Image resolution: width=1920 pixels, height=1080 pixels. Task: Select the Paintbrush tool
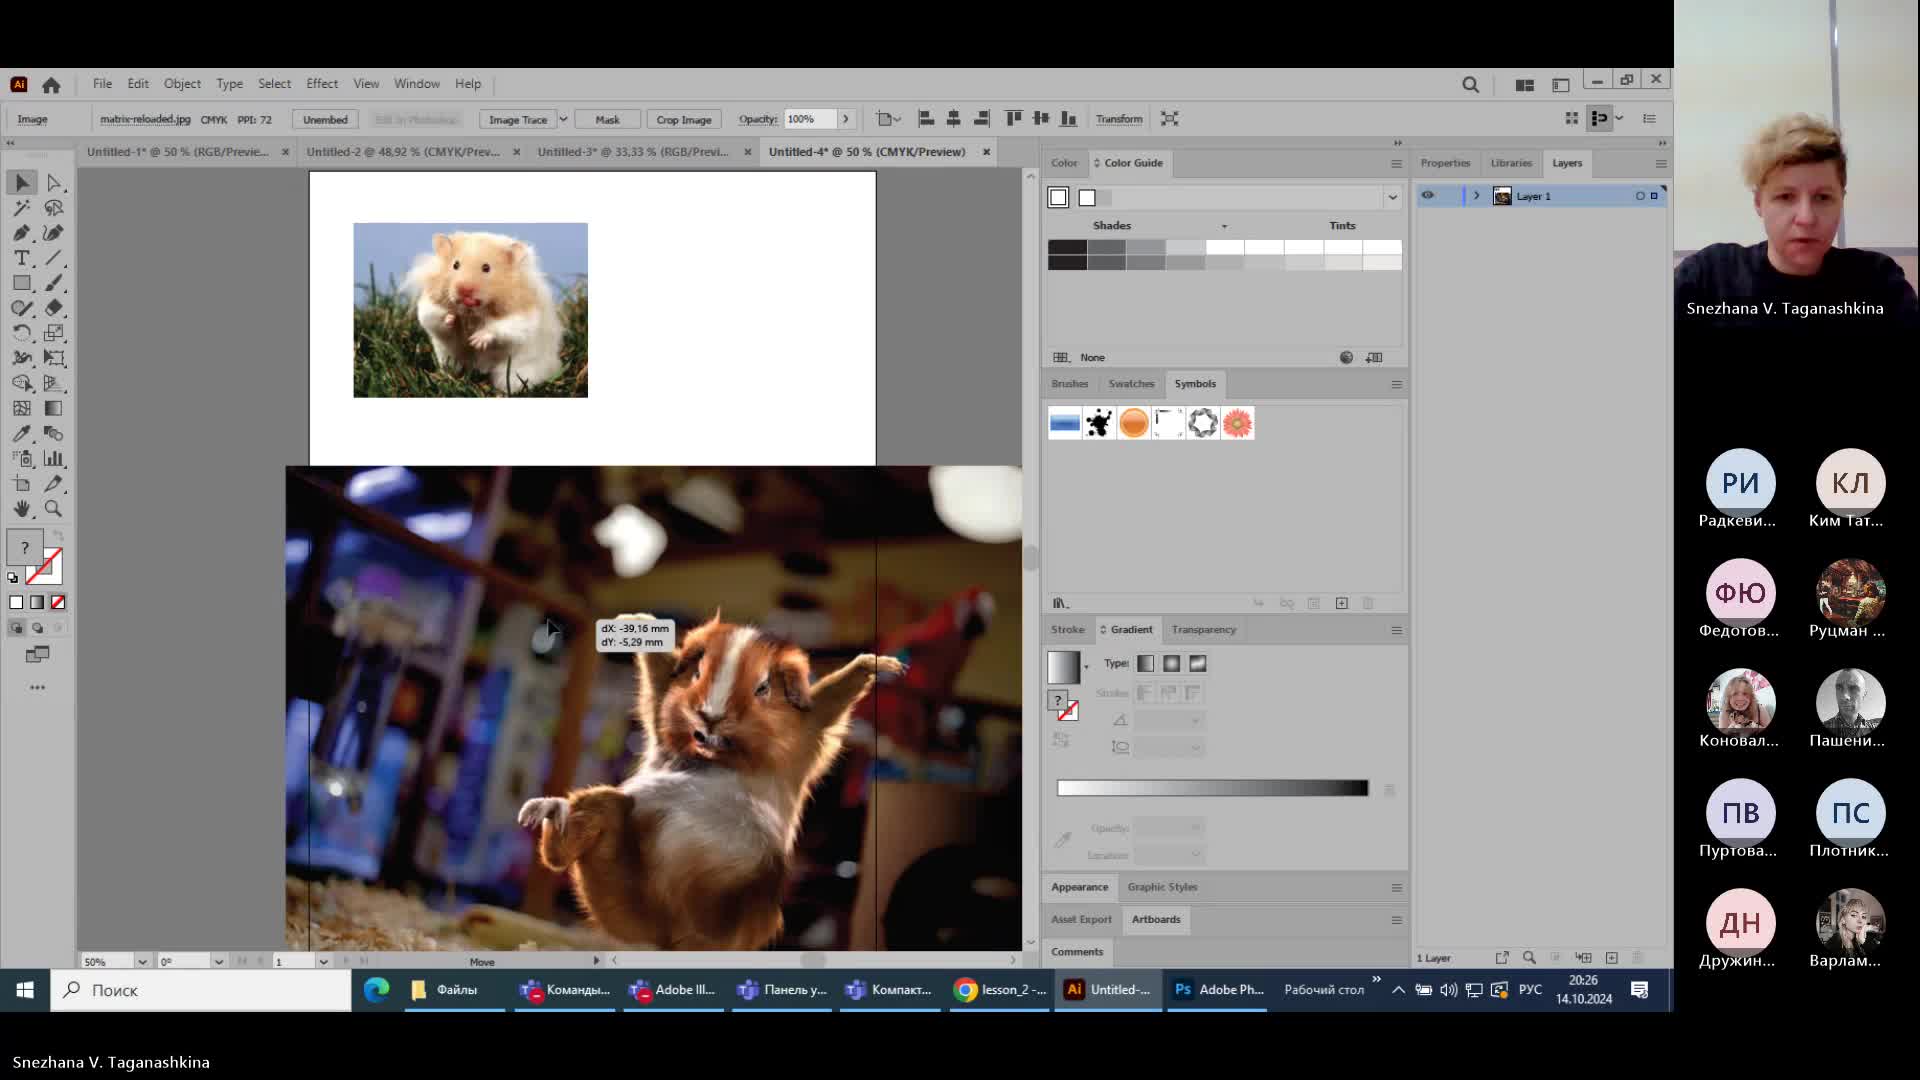(54, 283)
